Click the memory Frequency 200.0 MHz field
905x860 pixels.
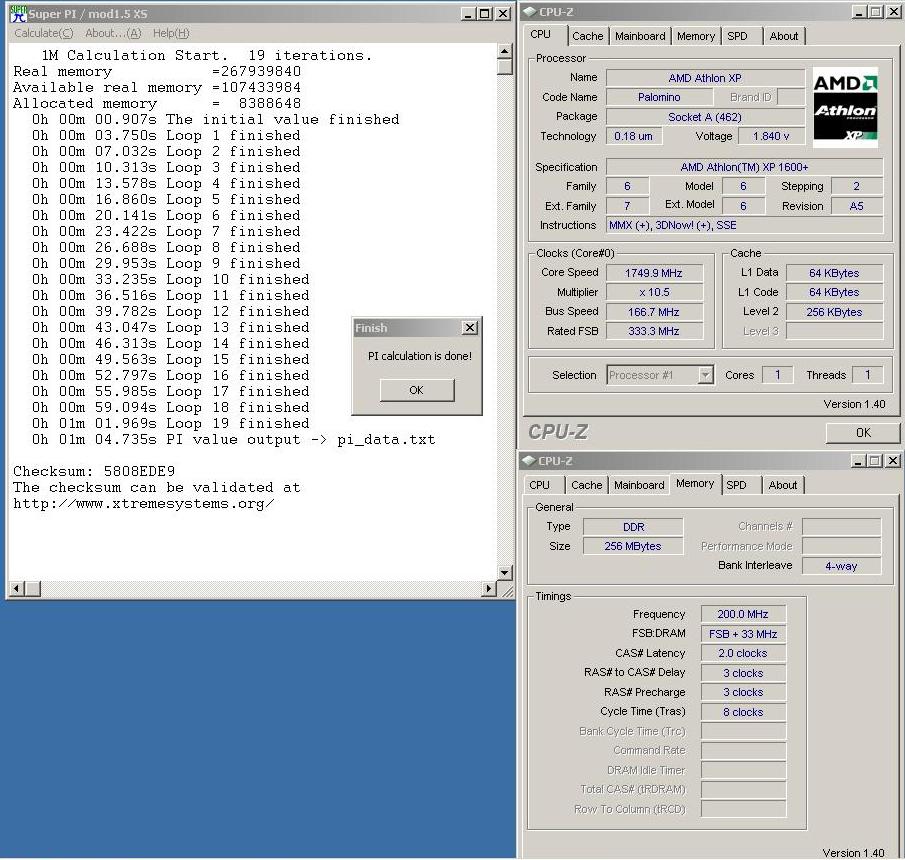(743, 614)
